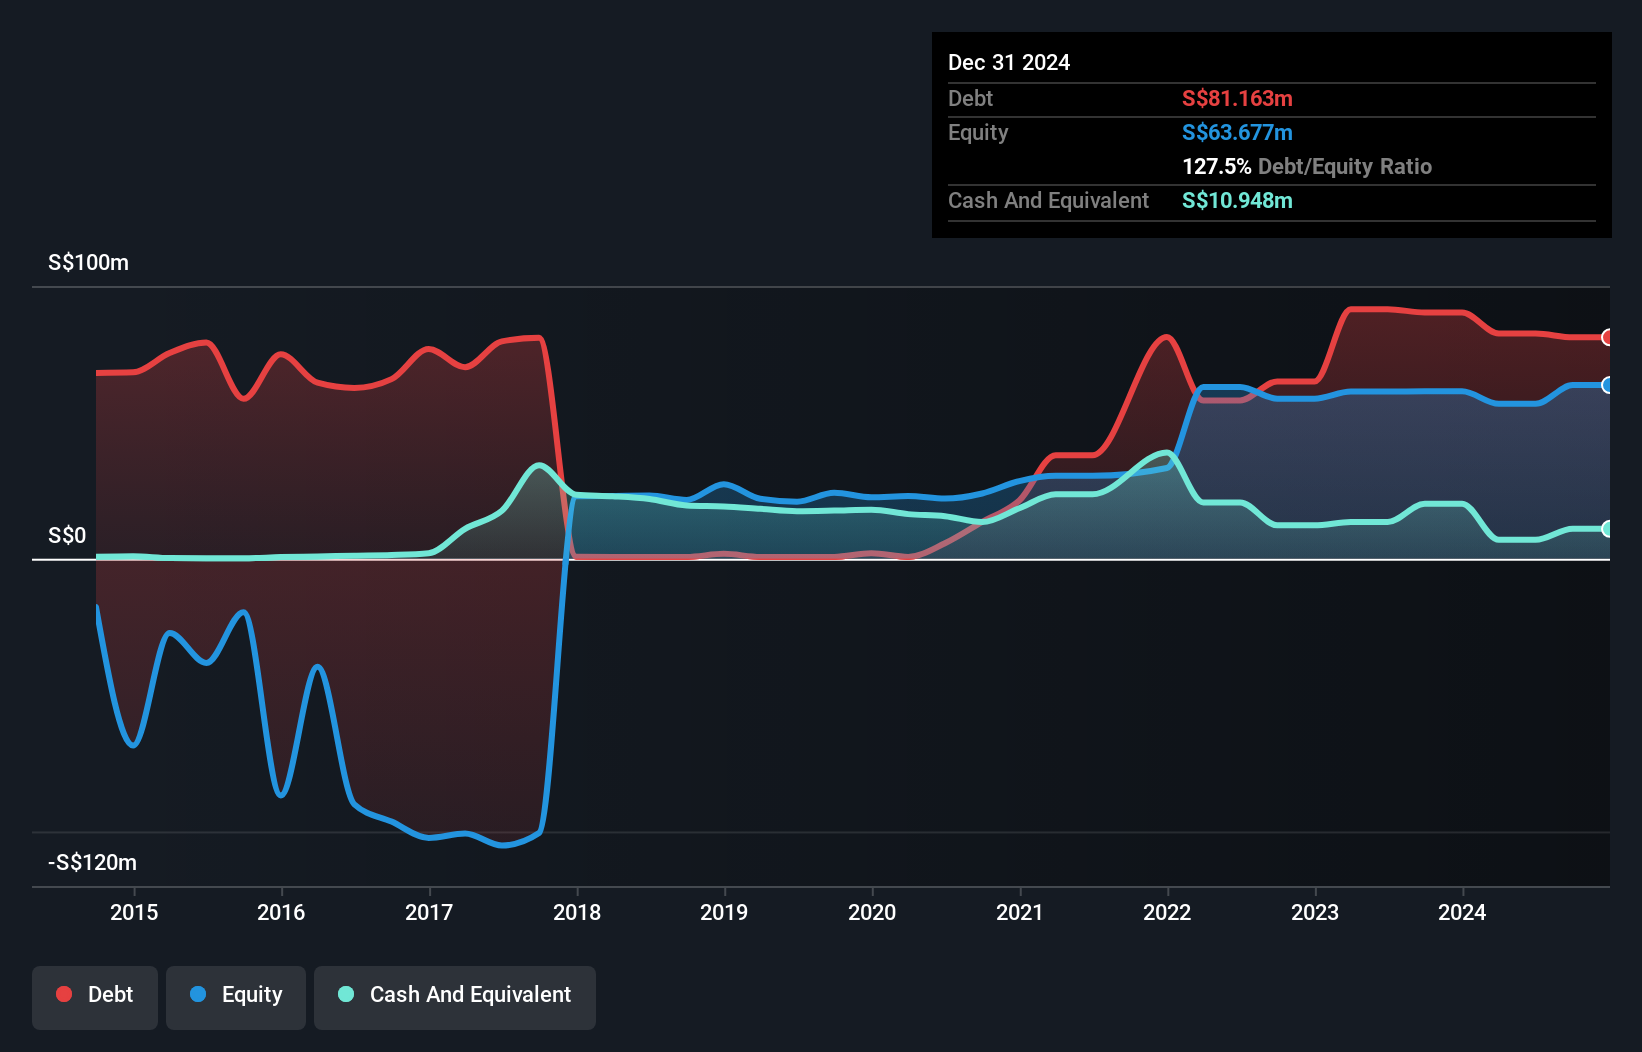Click the blue Equity endpoint marker

point(1607,385)
